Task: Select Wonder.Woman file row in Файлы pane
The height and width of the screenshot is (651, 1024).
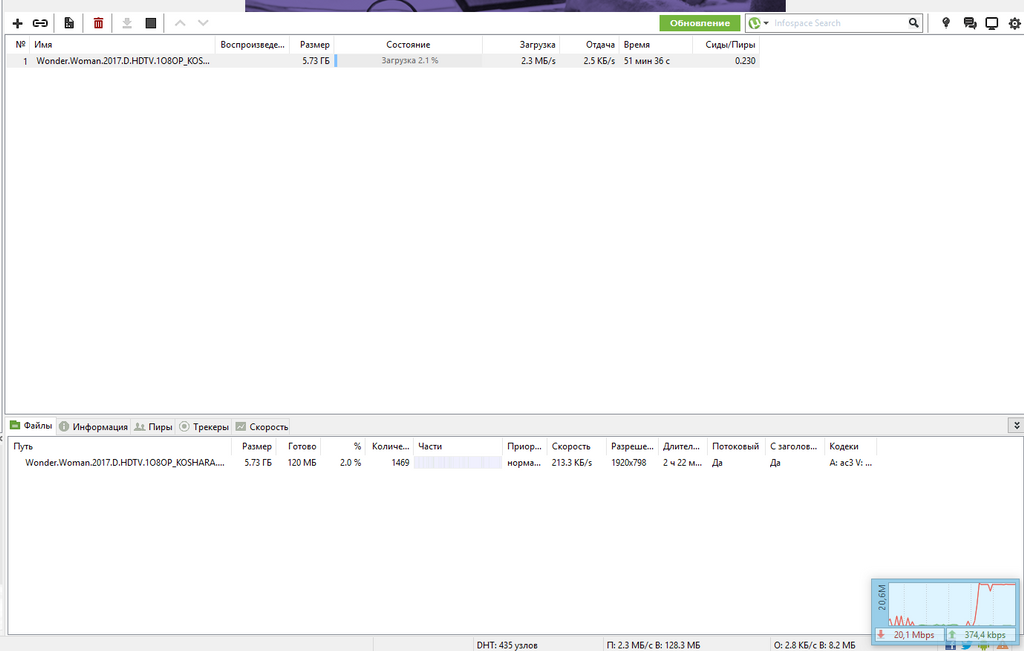Action: pos(443,462)
